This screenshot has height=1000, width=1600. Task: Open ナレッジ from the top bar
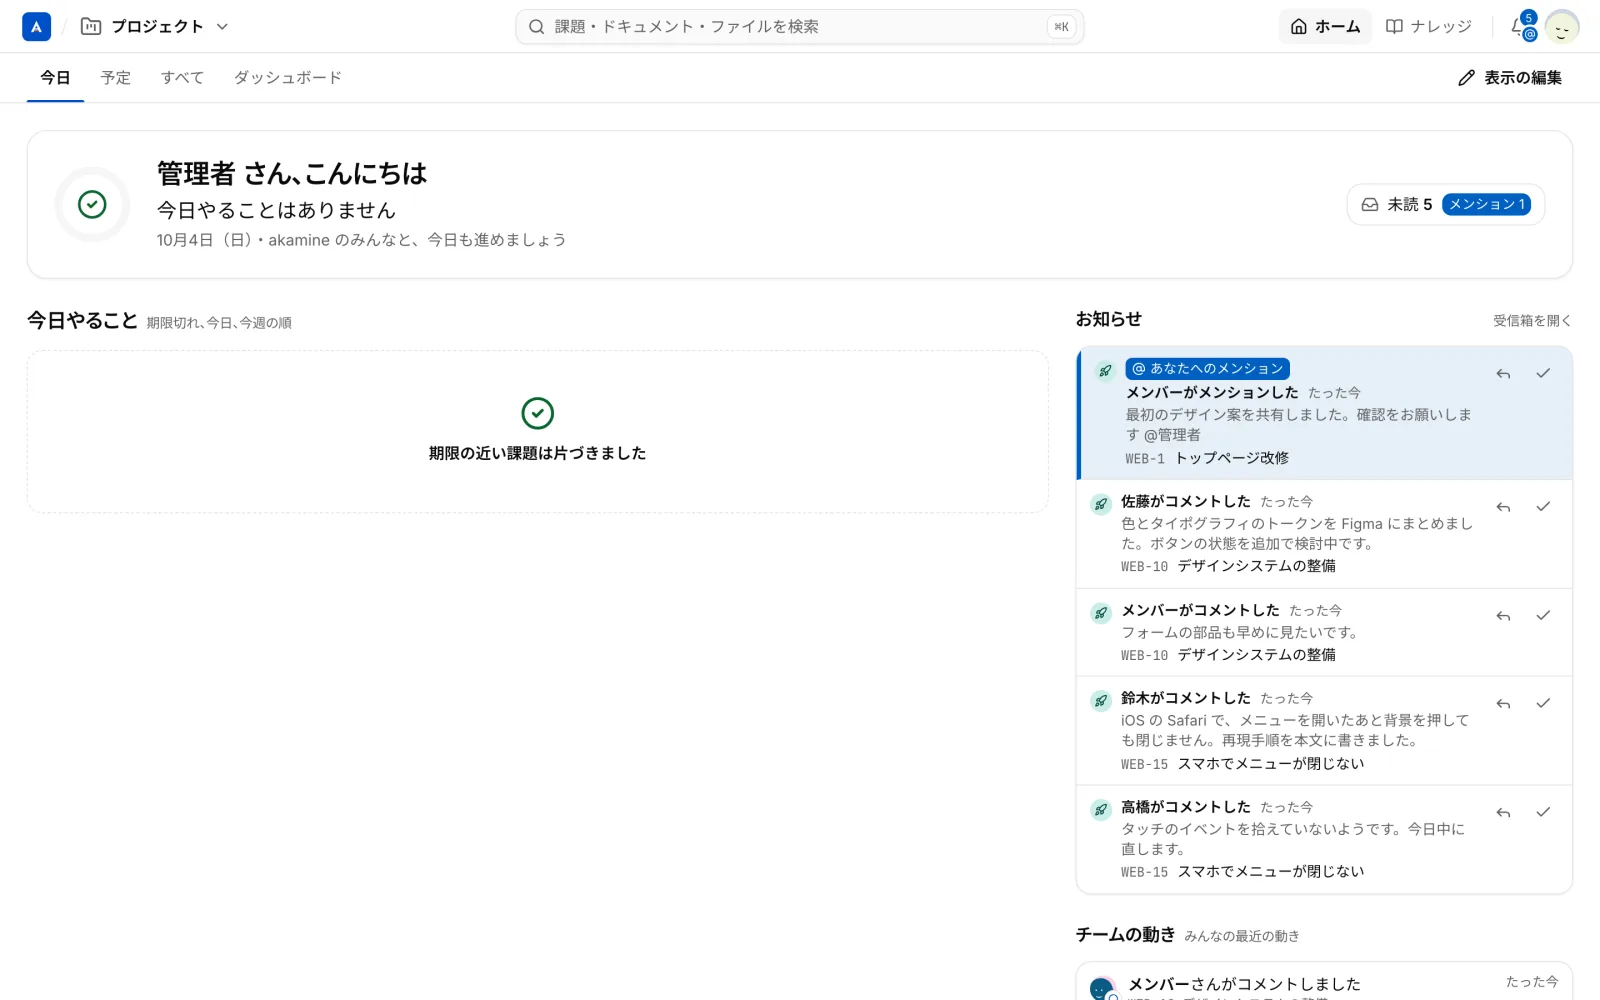tap(1428, 27)
